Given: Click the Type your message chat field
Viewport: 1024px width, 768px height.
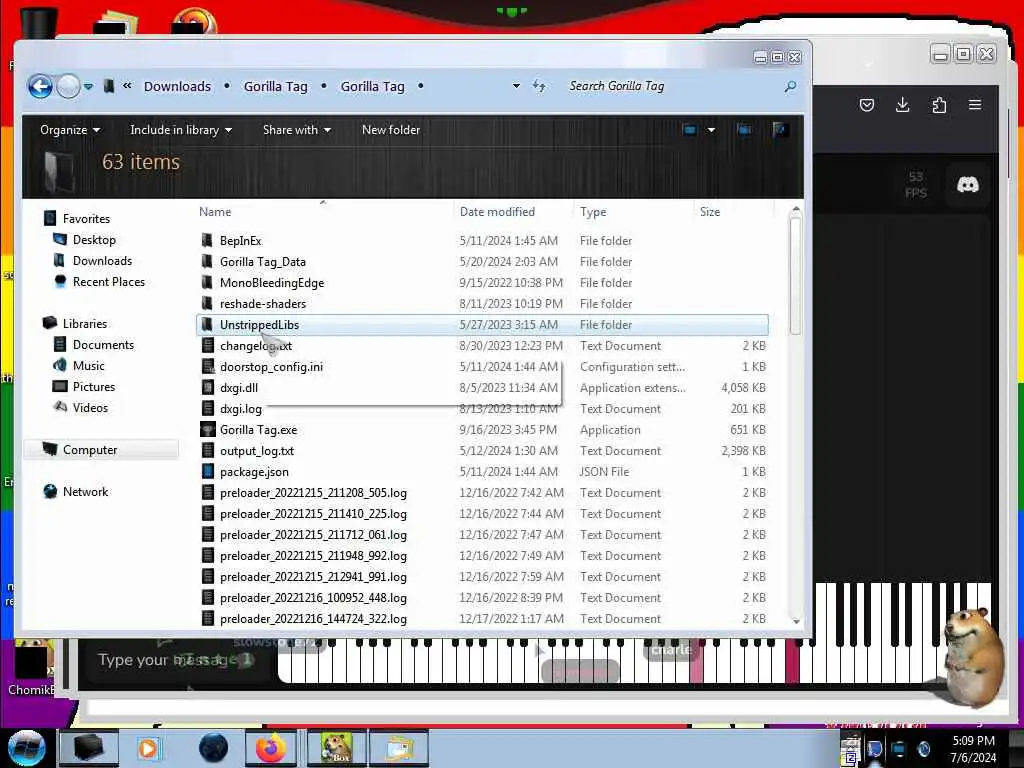Looking at the screenshot, I should coord(176,660).
